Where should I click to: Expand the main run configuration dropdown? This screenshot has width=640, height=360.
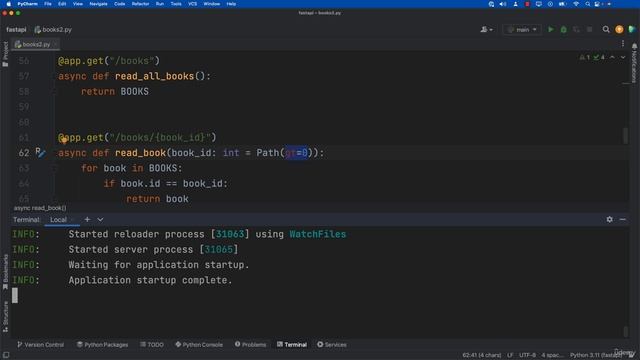(x=522, y=29)
